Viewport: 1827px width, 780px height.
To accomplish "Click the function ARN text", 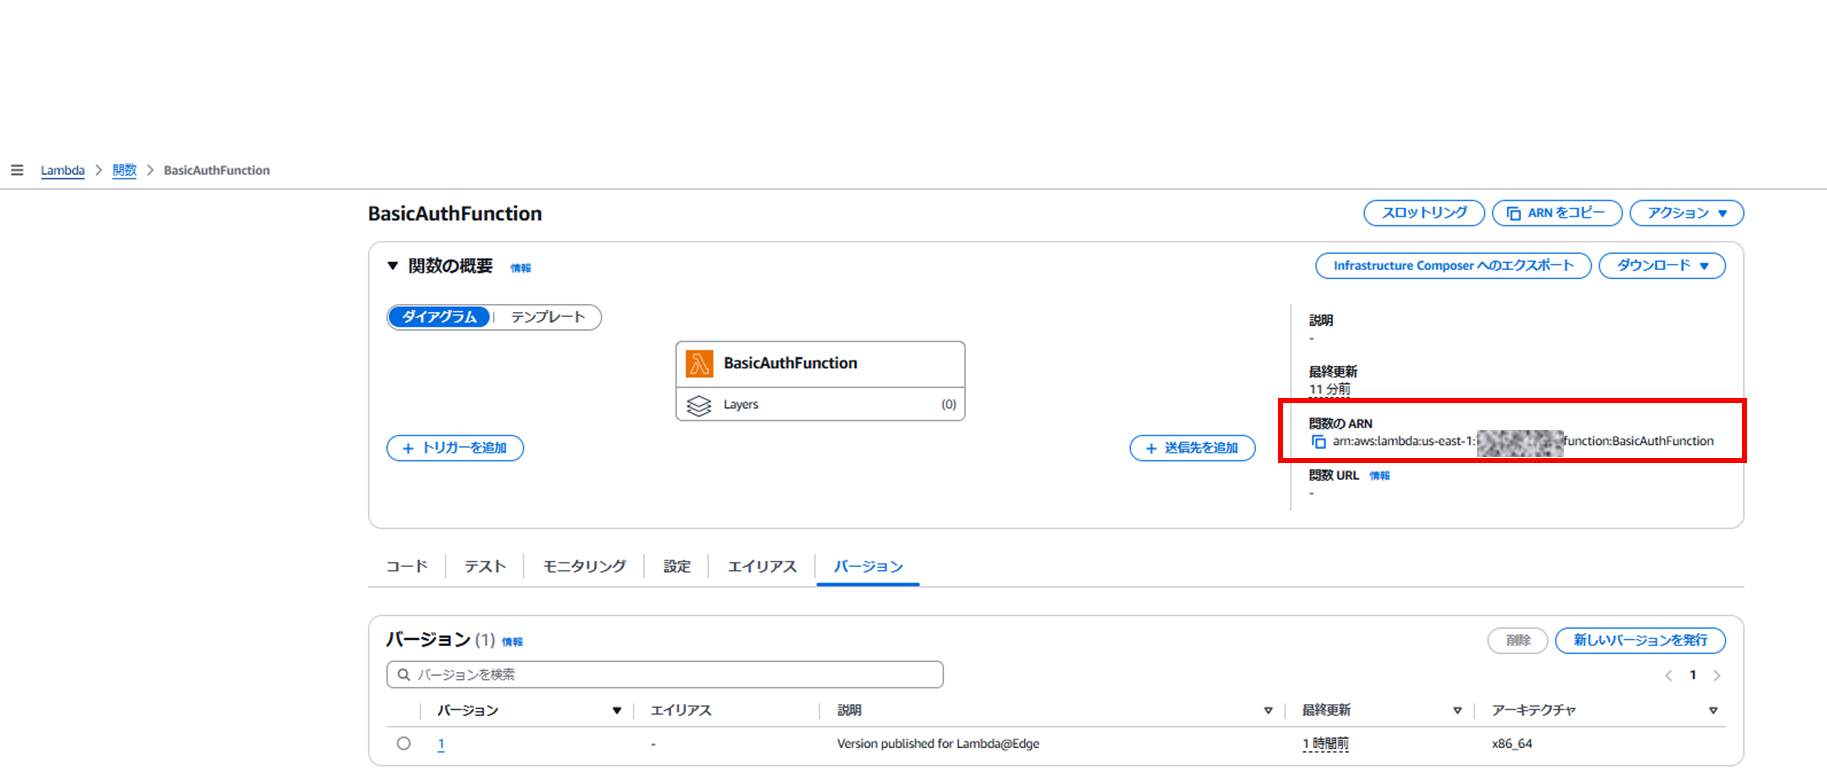I will [1523, 441].
